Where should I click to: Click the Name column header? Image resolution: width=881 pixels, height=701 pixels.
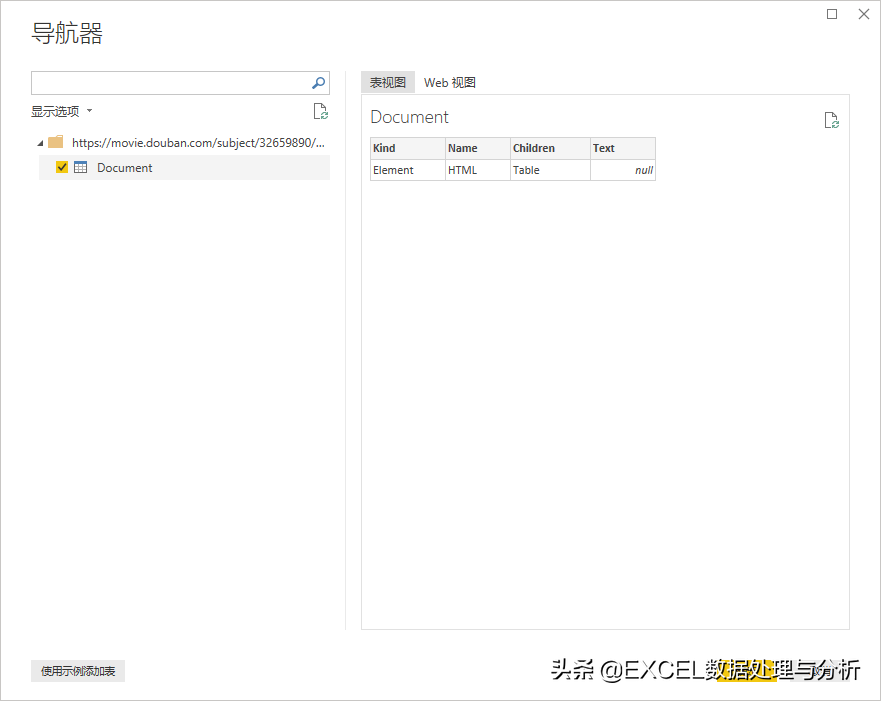point(478,148)
